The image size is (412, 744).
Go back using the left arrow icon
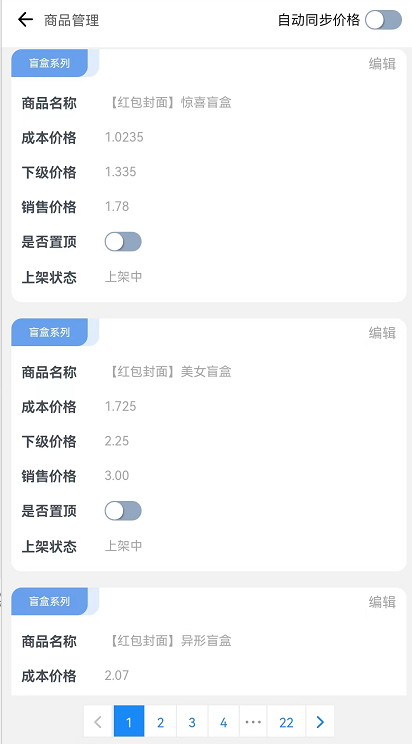pyautogui.click(x=25, y=20)
